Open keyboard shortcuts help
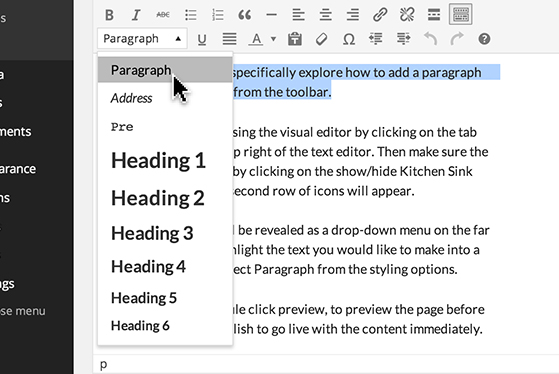Image resolution: width=559 pixels, height=374 pixels. (484, 39)
